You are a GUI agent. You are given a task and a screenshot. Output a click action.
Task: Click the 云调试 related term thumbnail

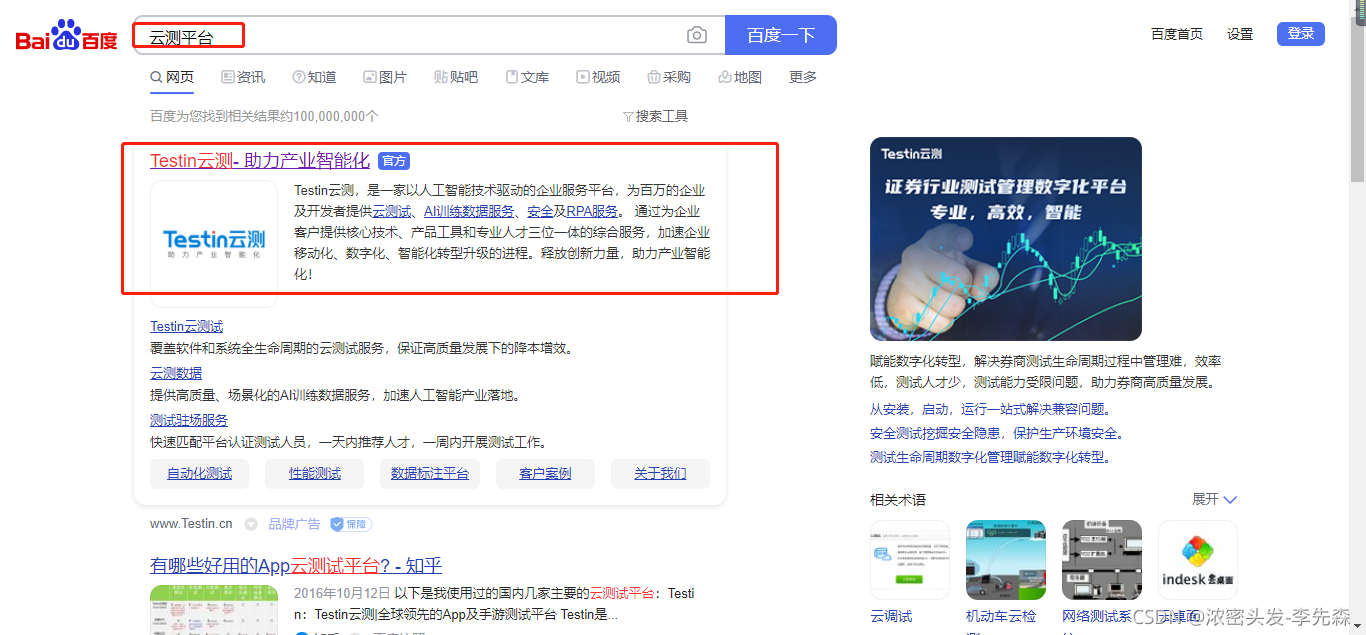click(x=910, y=560)
